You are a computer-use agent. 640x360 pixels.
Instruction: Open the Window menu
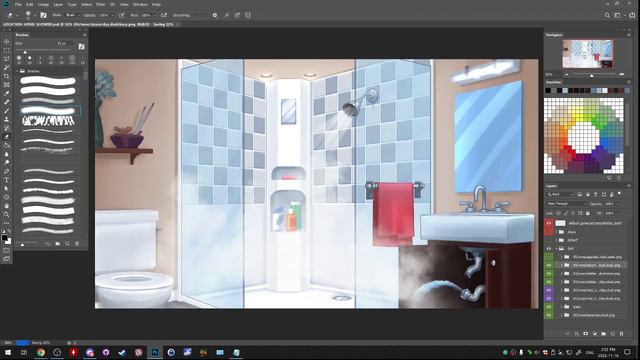[x=140, y=4]
